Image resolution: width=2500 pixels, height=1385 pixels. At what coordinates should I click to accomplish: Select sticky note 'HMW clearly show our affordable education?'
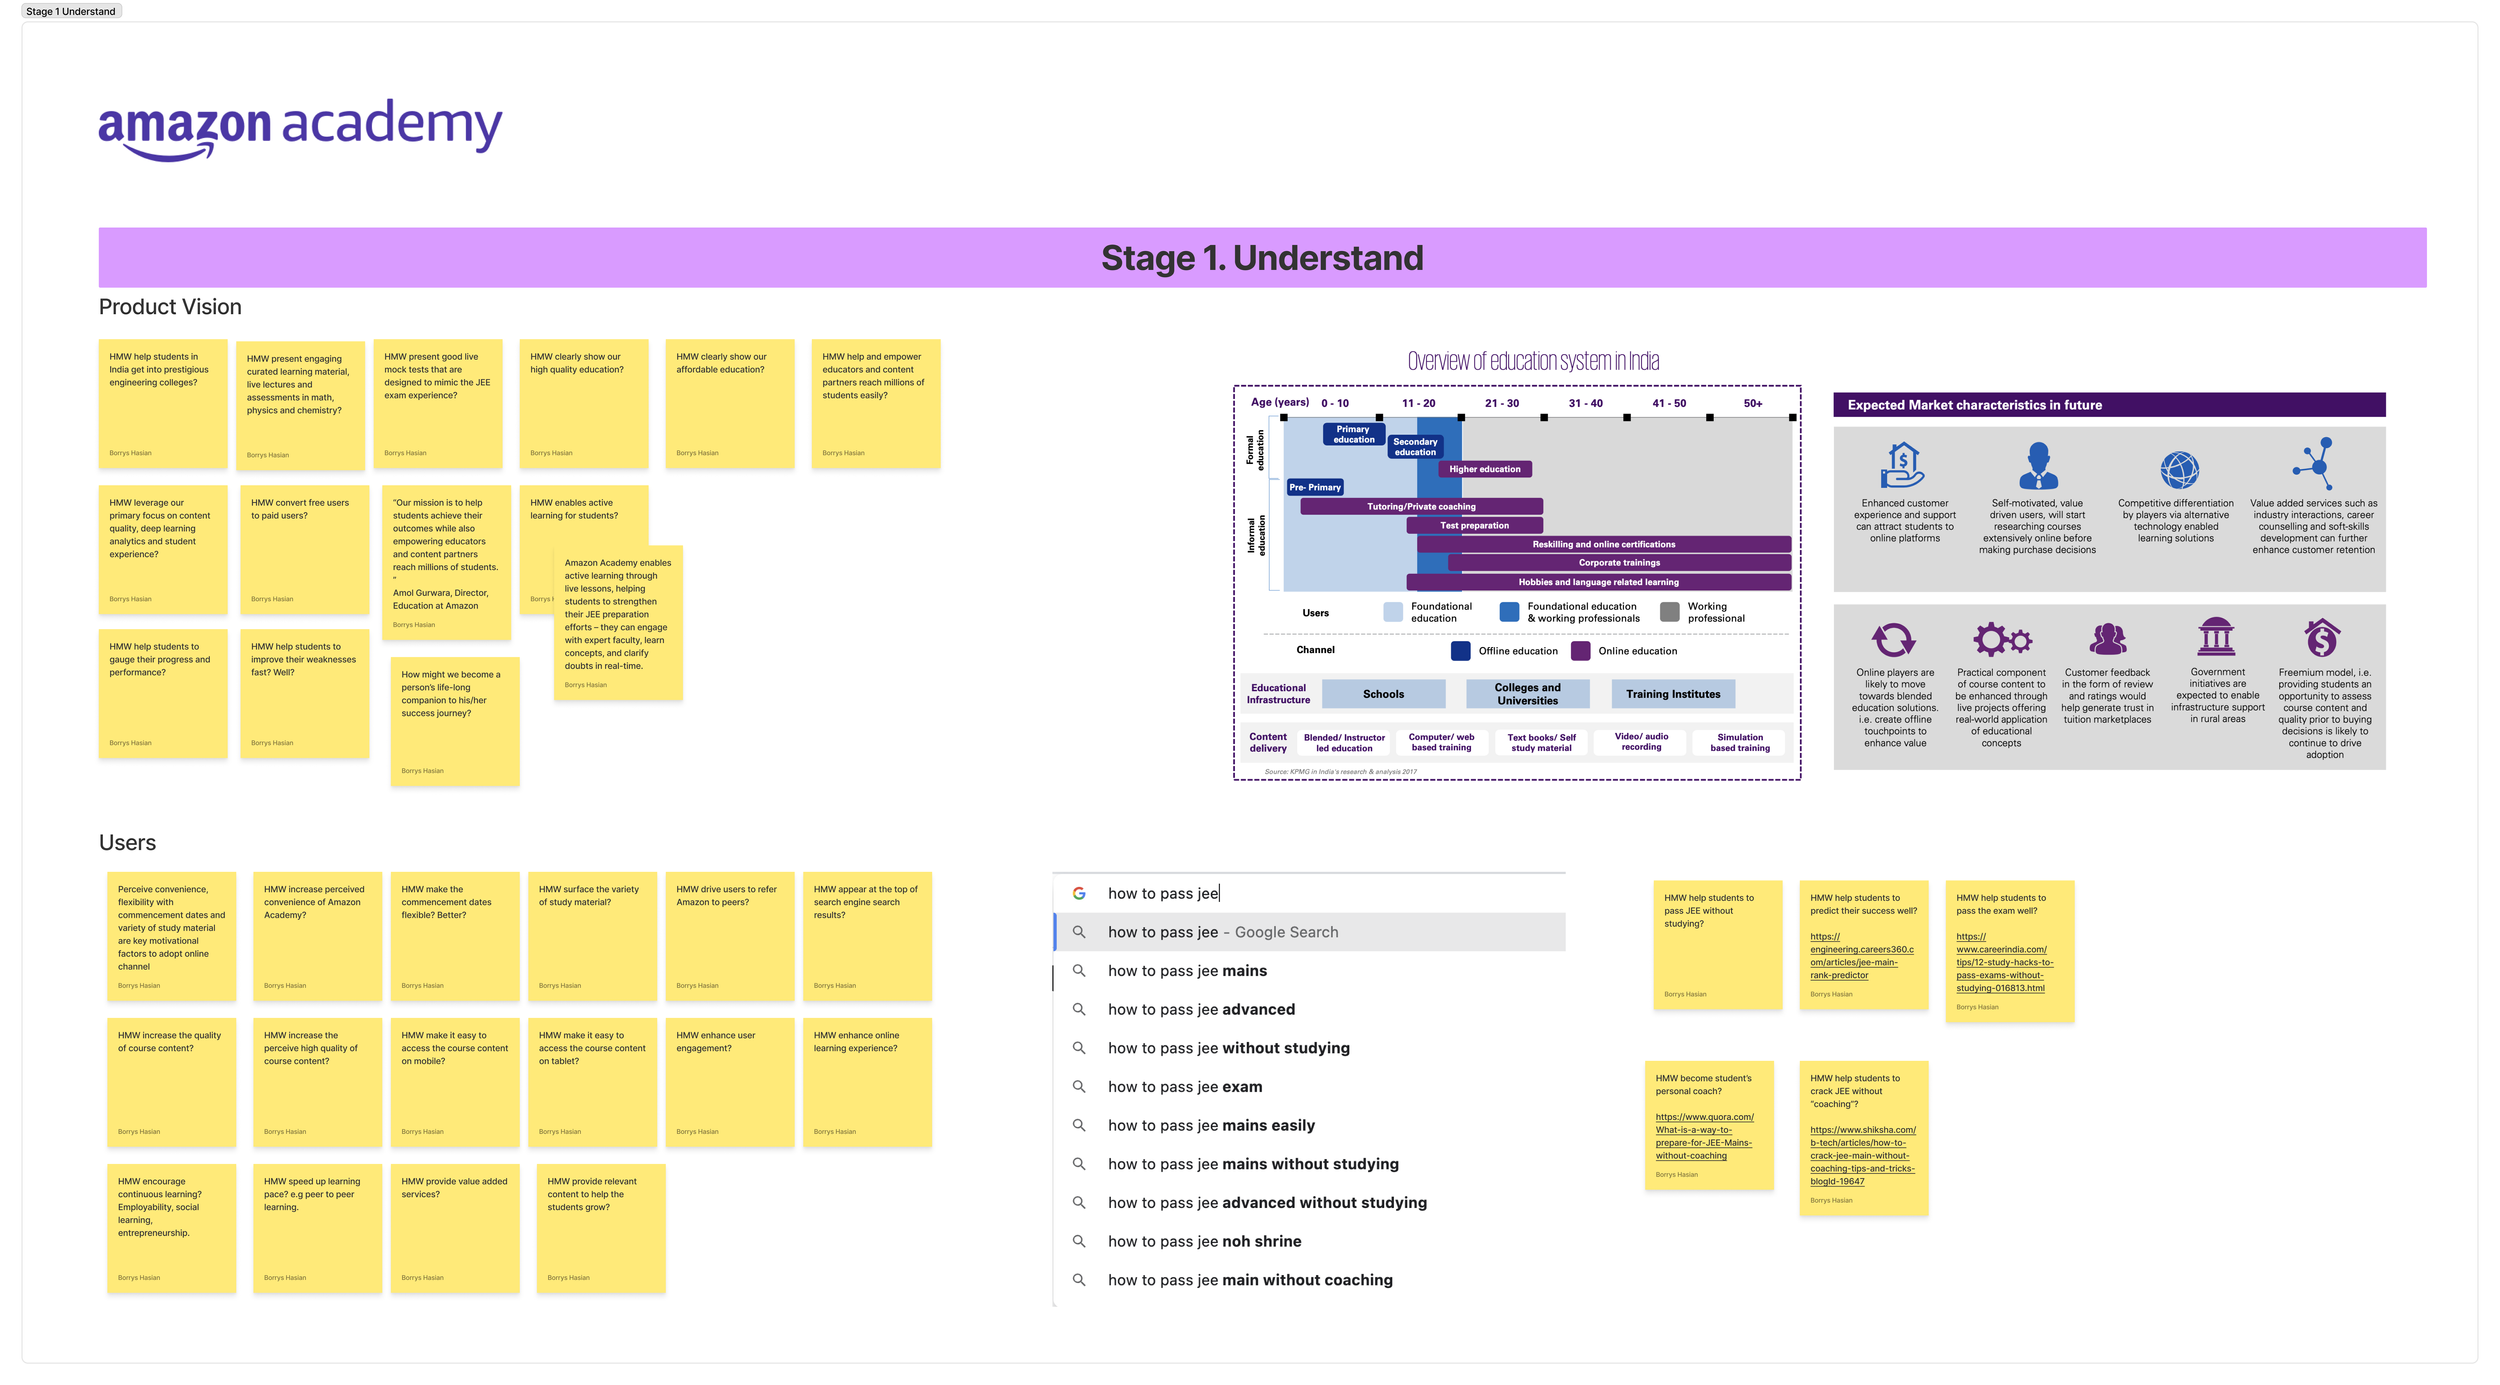coord(730,404)
